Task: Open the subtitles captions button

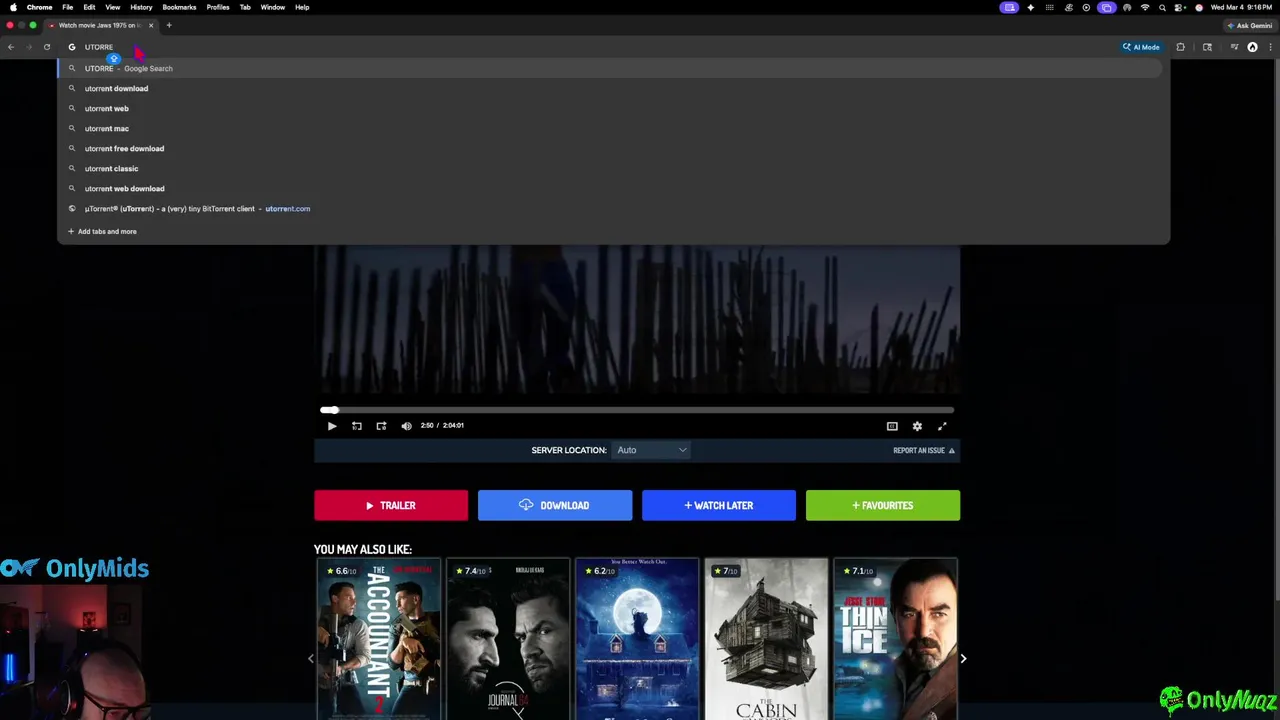Action: [892, 426]
